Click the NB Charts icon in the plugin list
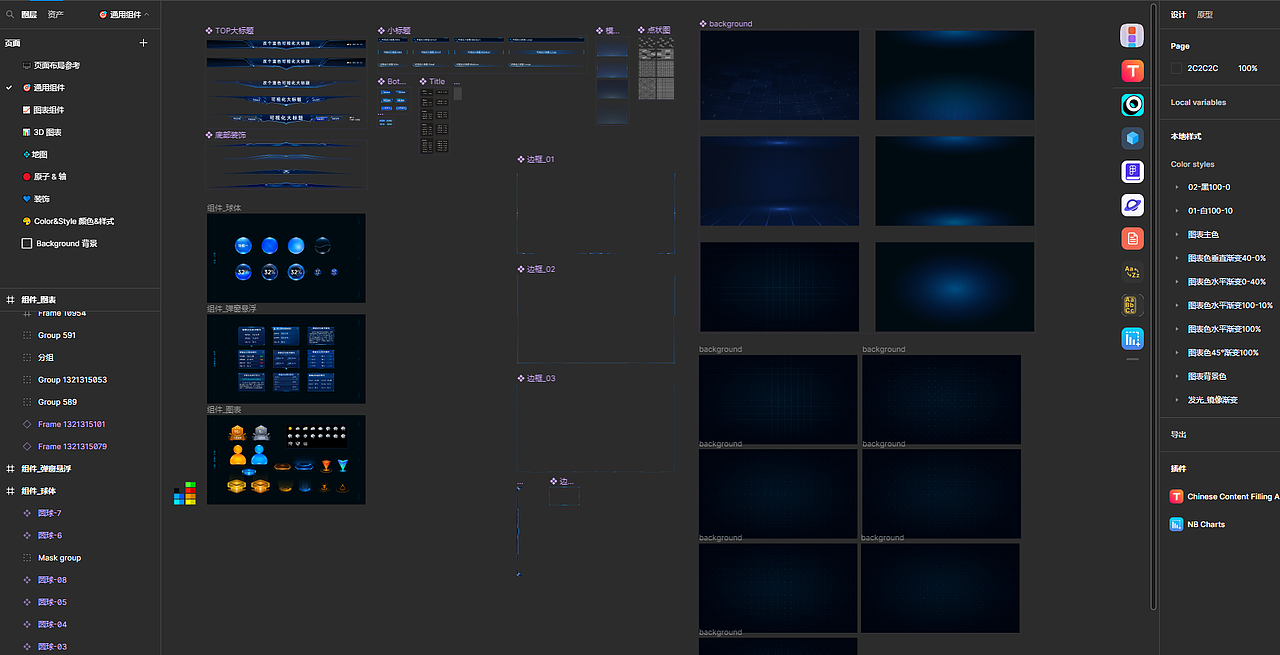 tap(1176, 524)
